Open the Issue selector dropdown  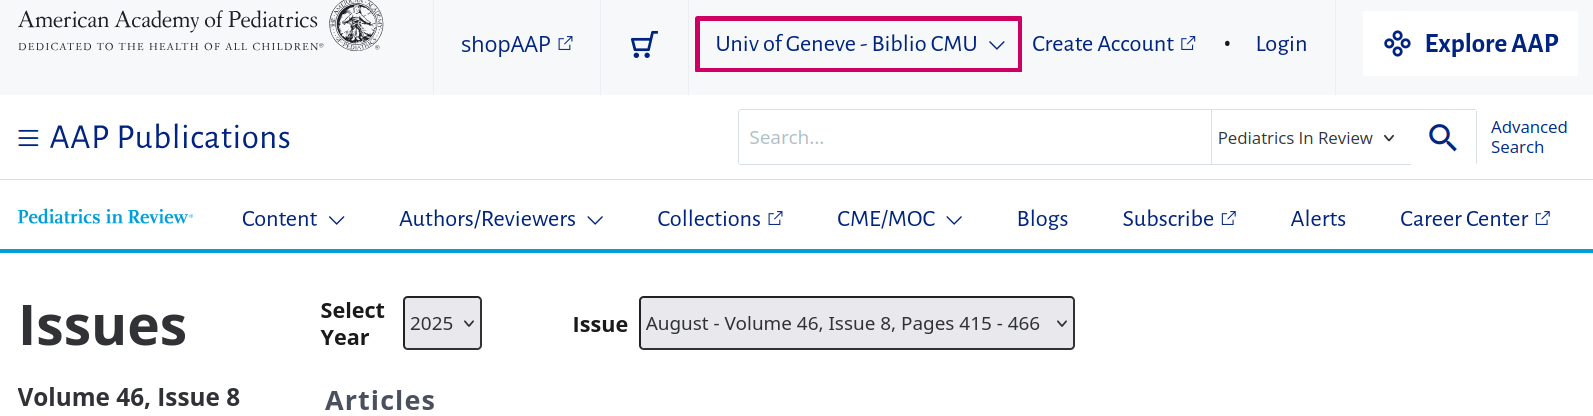pos(856,323)
